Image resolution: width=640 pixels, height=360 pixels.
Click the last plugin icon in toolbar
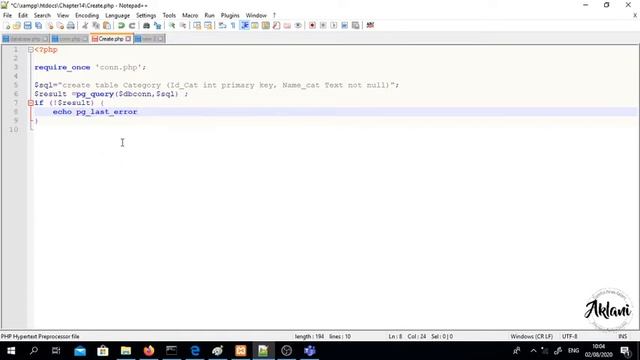pyautogui.click(x=370, y=26)
